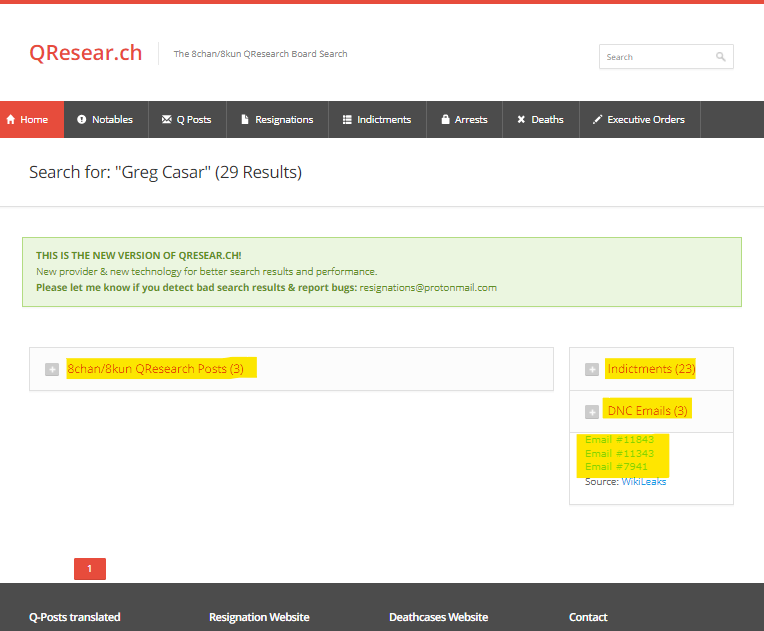Click the Home house icon

[x=11, y=119]
